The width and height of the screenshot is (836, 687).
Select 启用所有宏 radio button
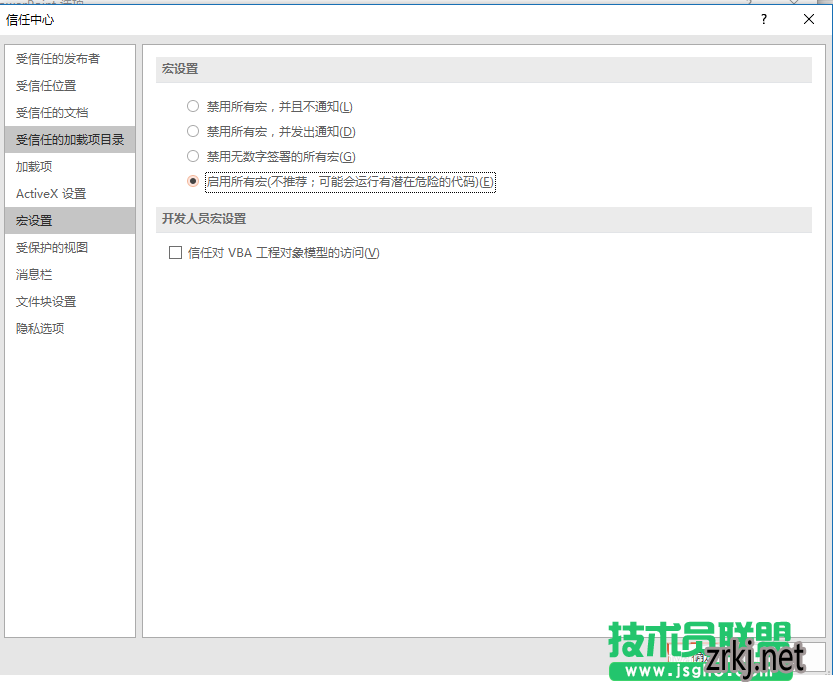[x=193, y=181]
